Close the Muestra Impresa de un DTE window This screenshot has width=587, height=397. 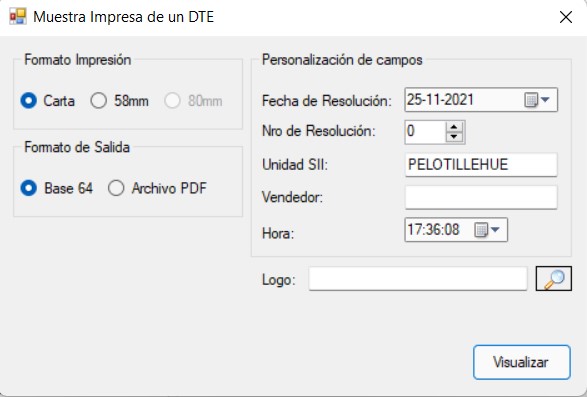coord(566,17)
